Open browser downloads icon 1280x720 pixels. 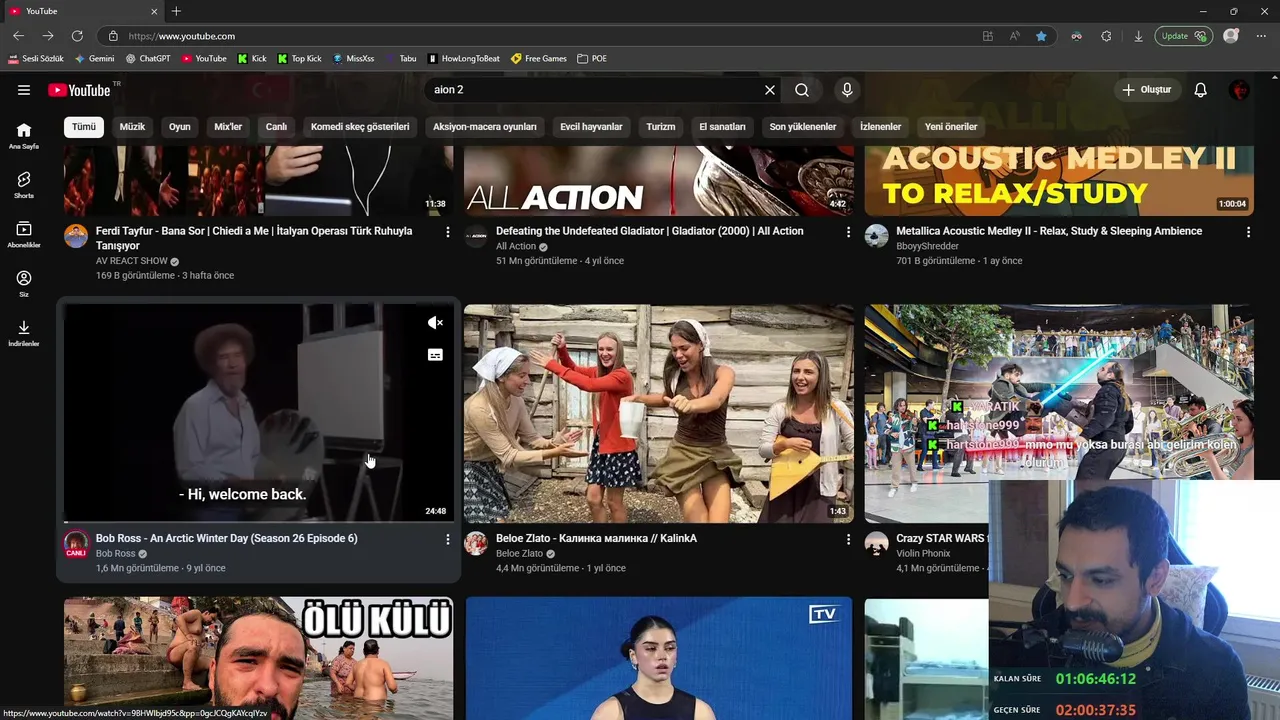1138,36
